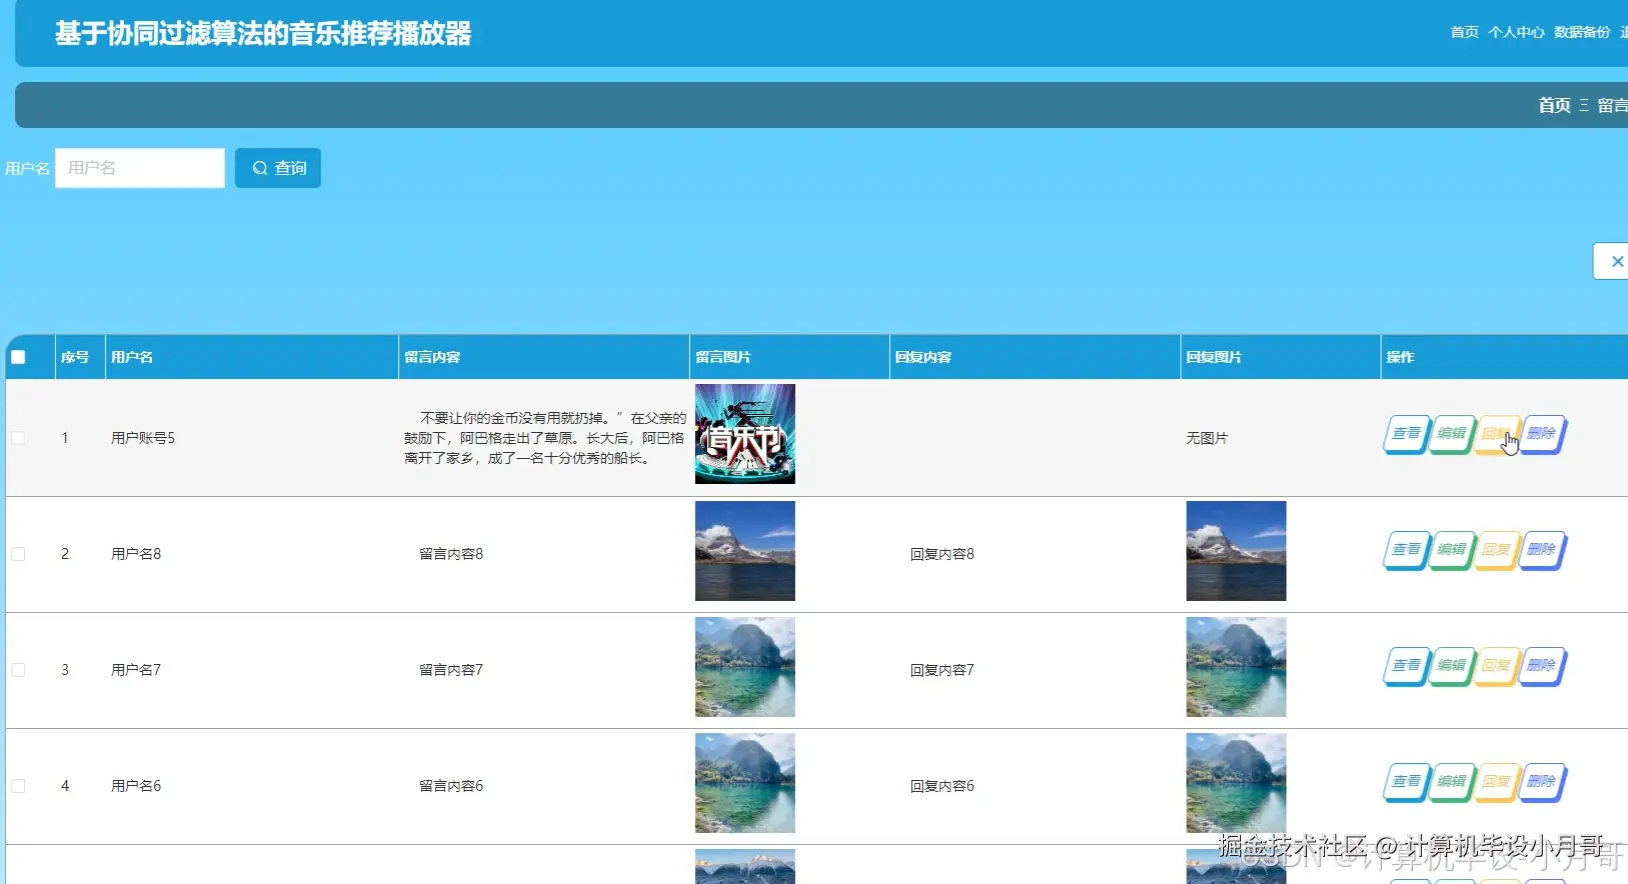1628x884 pixels.
Task: Click 回复 button for 用户账号5 row
Action: coord(1496,434)
